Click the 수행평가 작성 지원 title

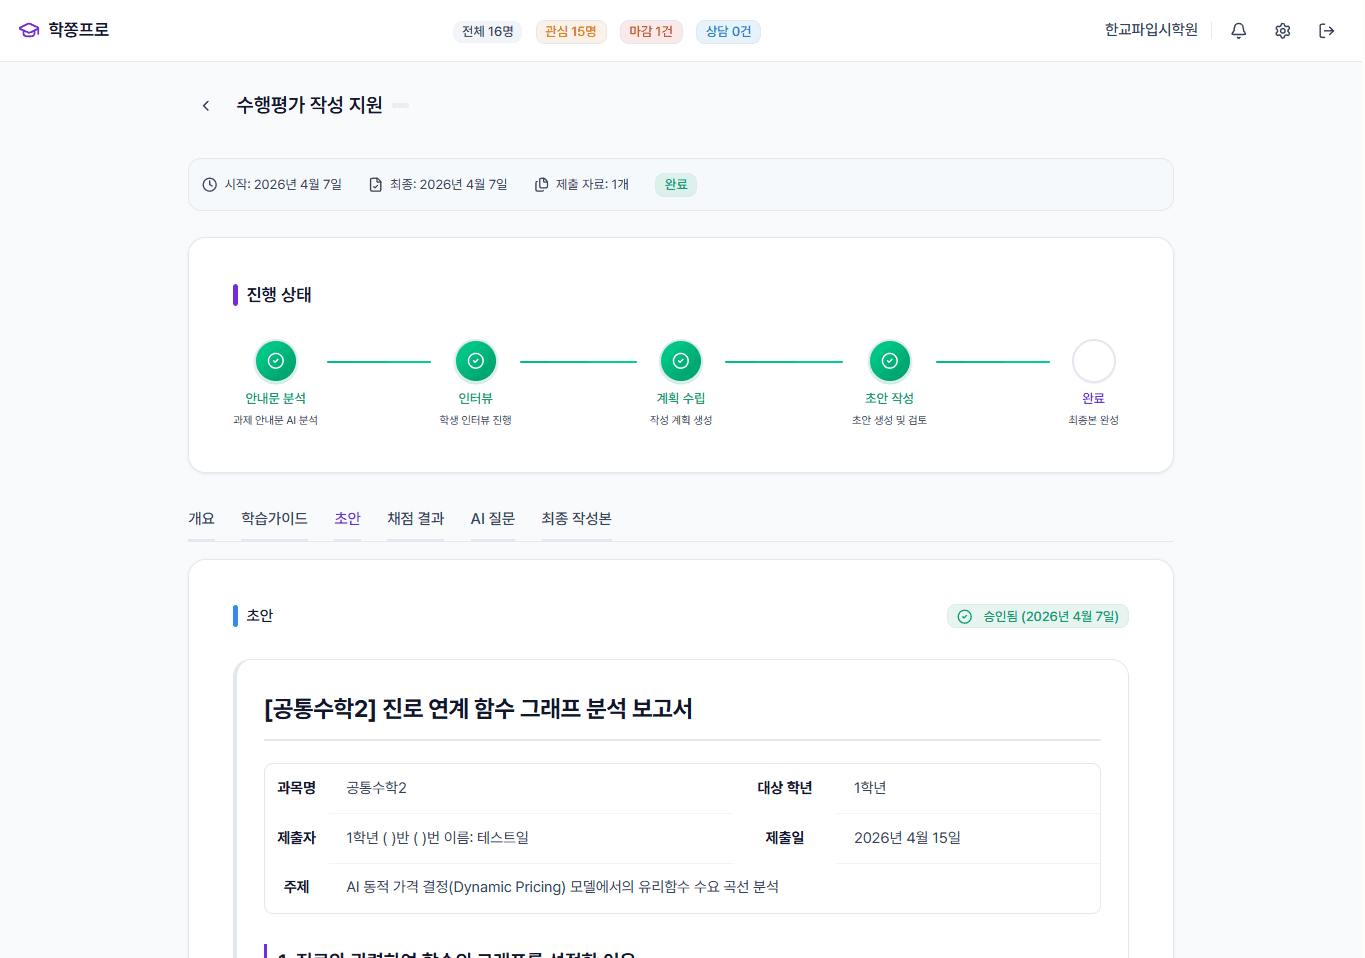click(309, 105)
